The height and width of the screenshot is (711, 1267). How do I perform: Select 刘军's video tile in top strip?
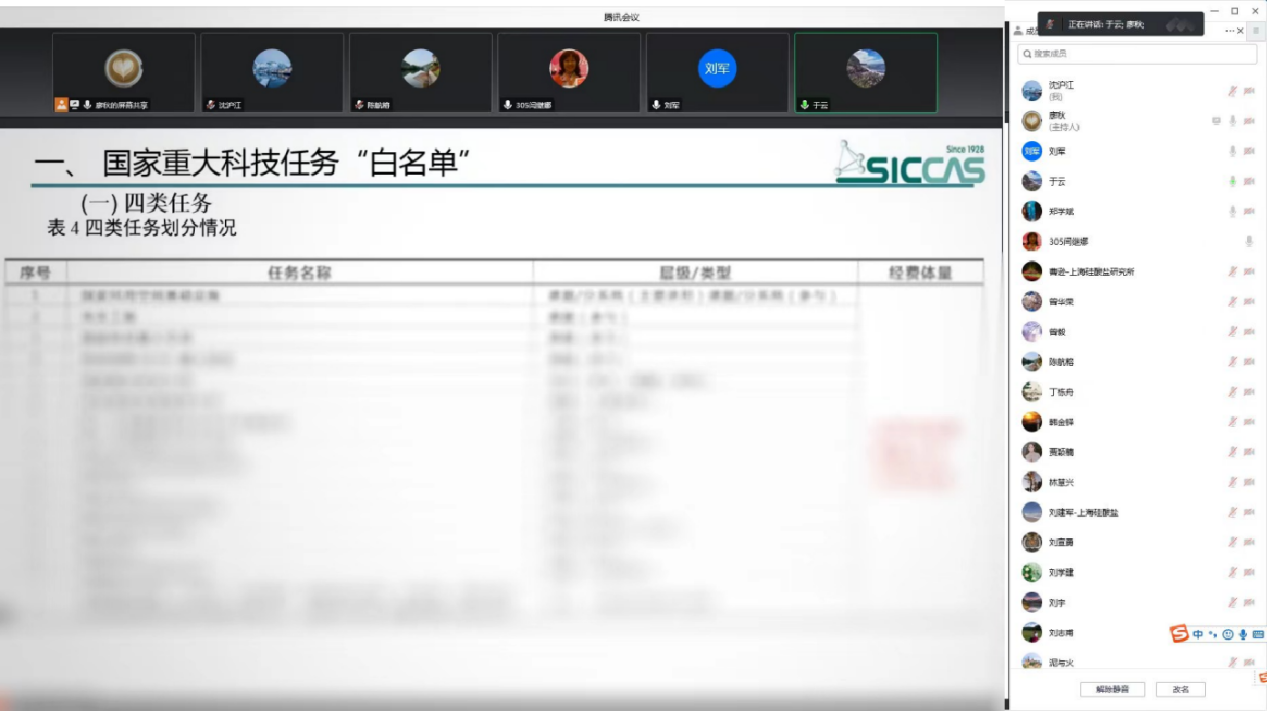coord(717,72)
